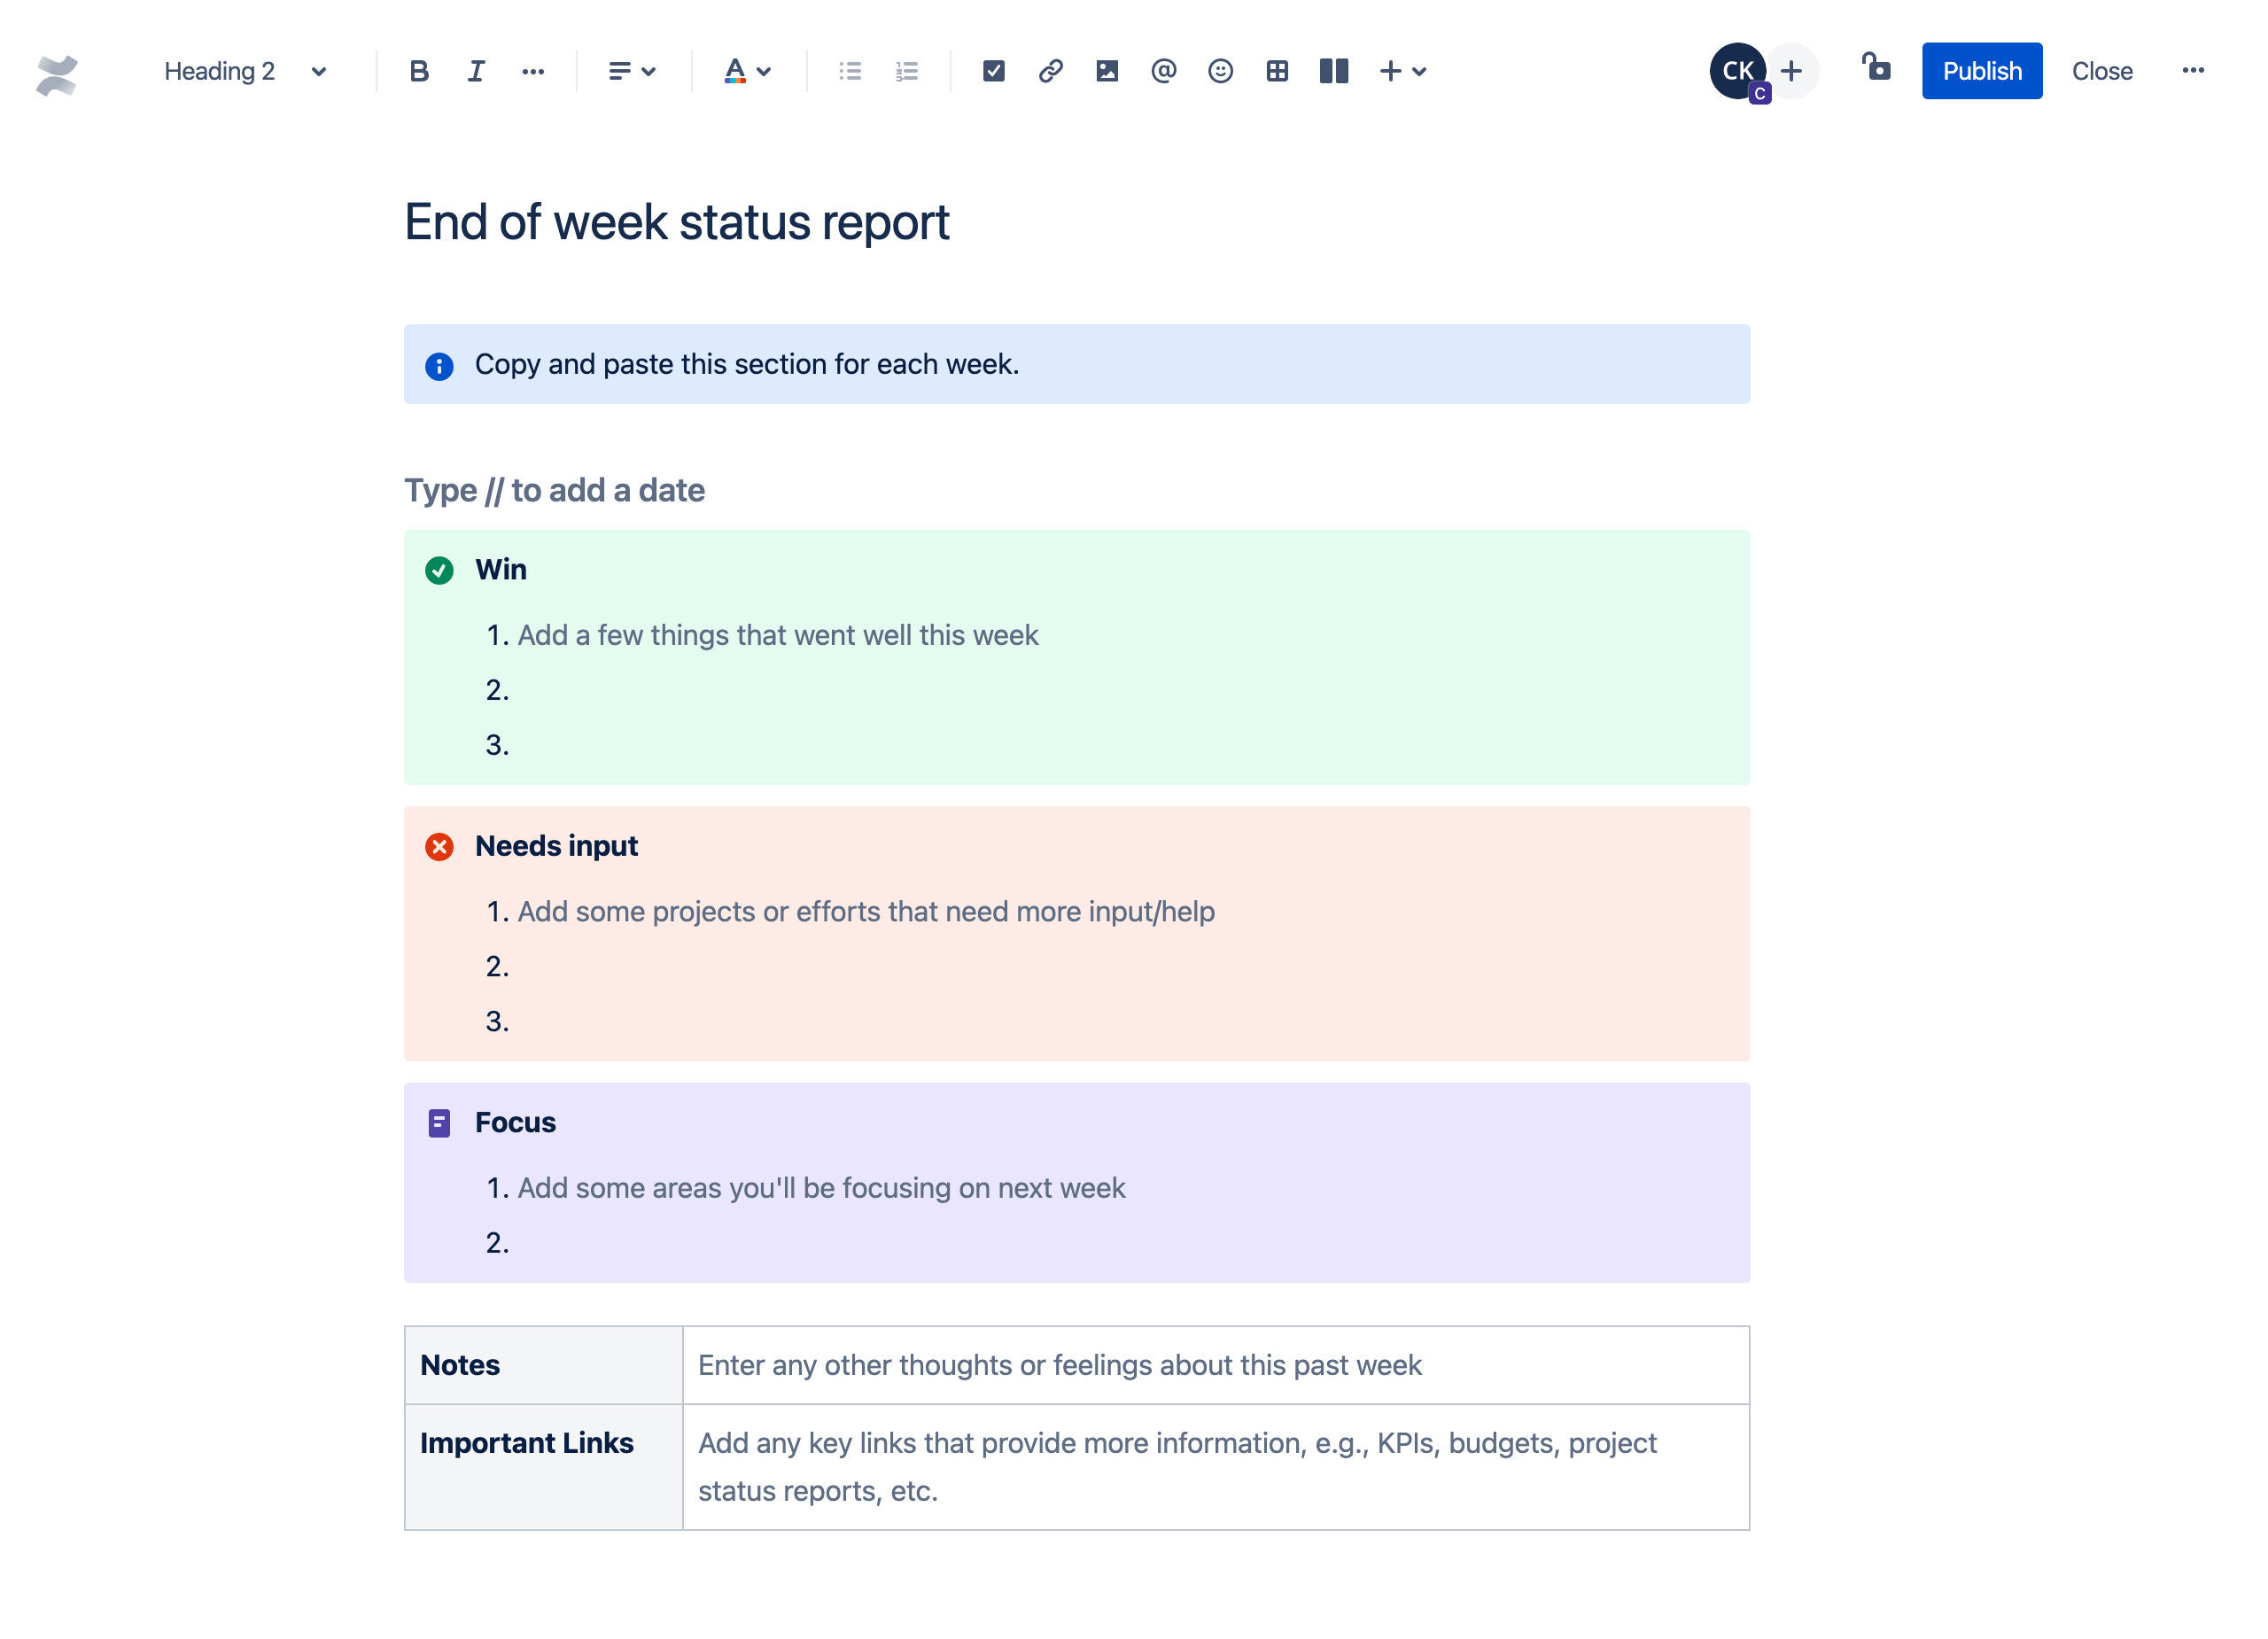
Task: Click the task/checkbox insert icon
Action: pos(991,70)
